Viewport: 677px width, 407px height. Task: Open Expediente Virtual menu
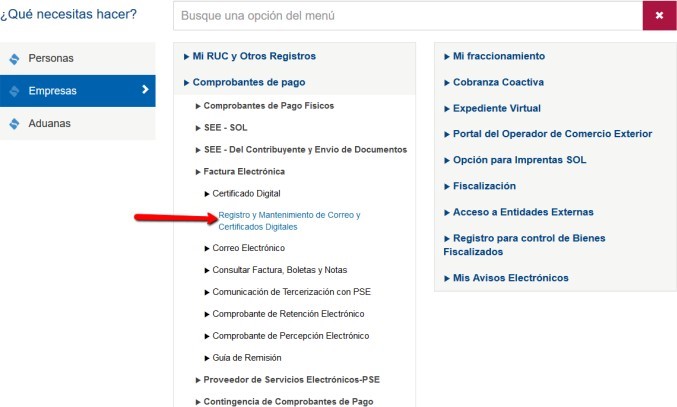492,108
